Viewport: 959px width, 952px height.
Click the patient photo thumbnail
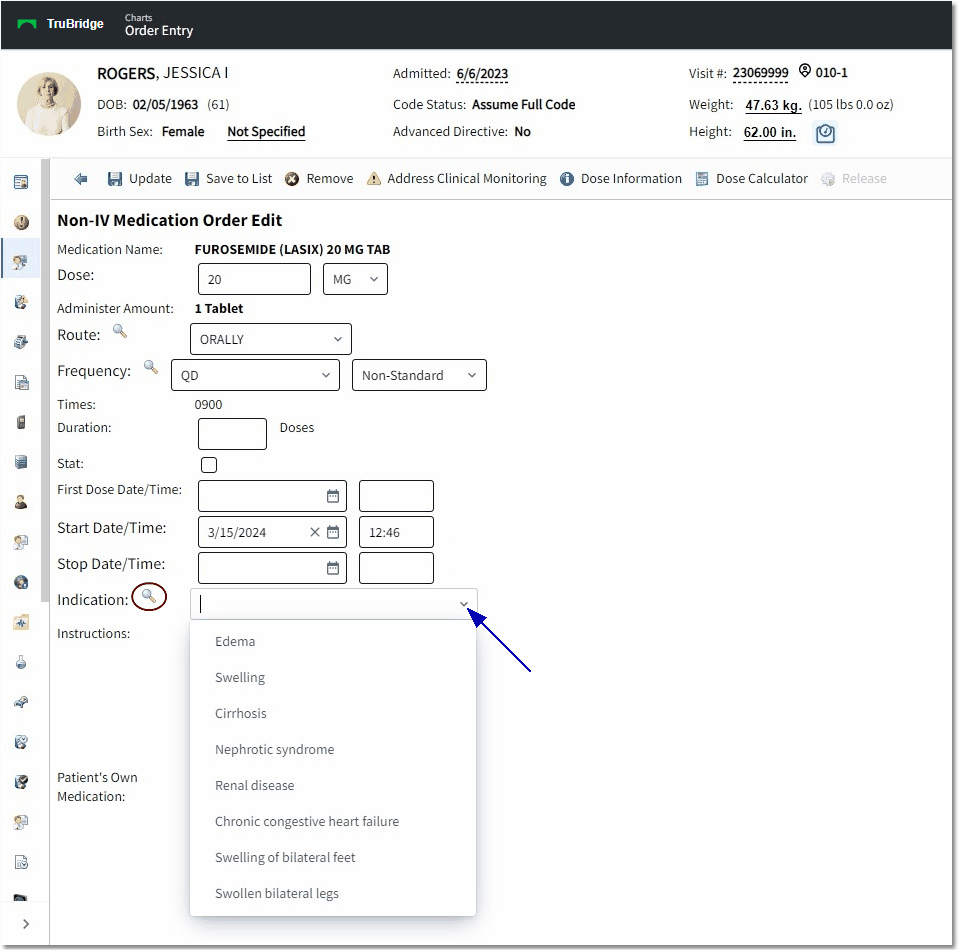point(49,104)
